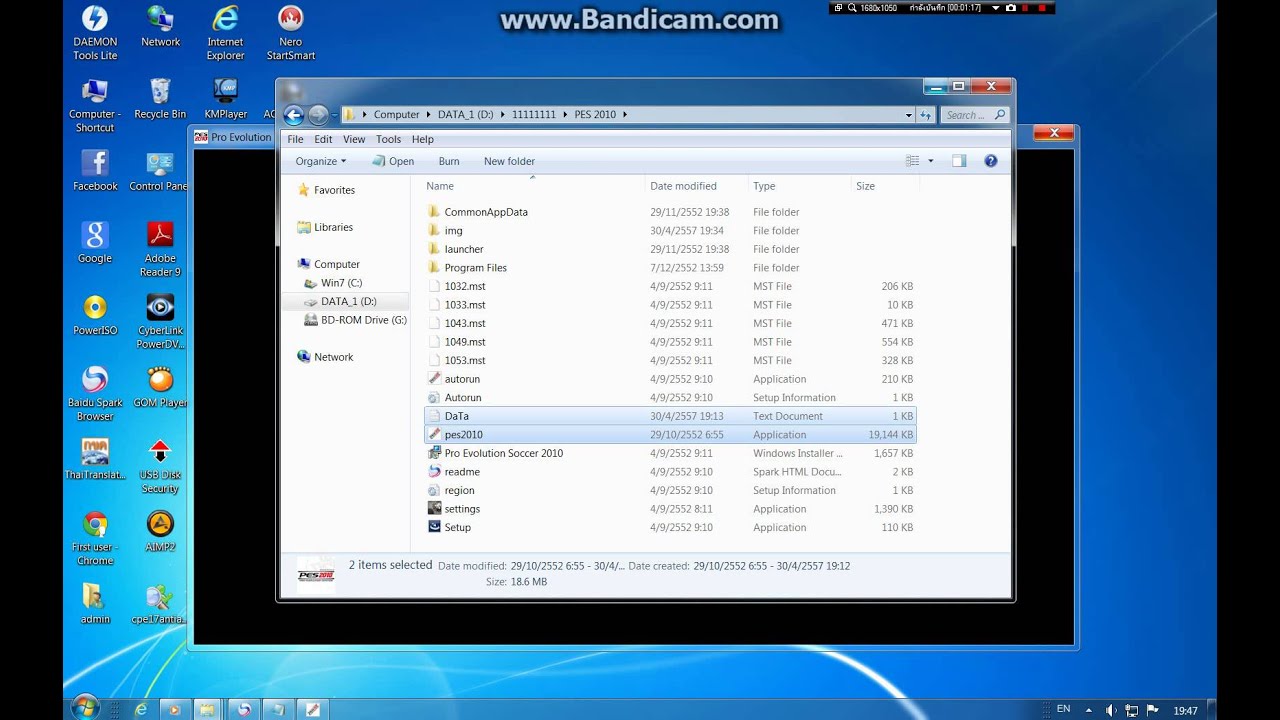Select the DaTa text document
This screenshot has width=1280, height=720.
click(670, 416)
